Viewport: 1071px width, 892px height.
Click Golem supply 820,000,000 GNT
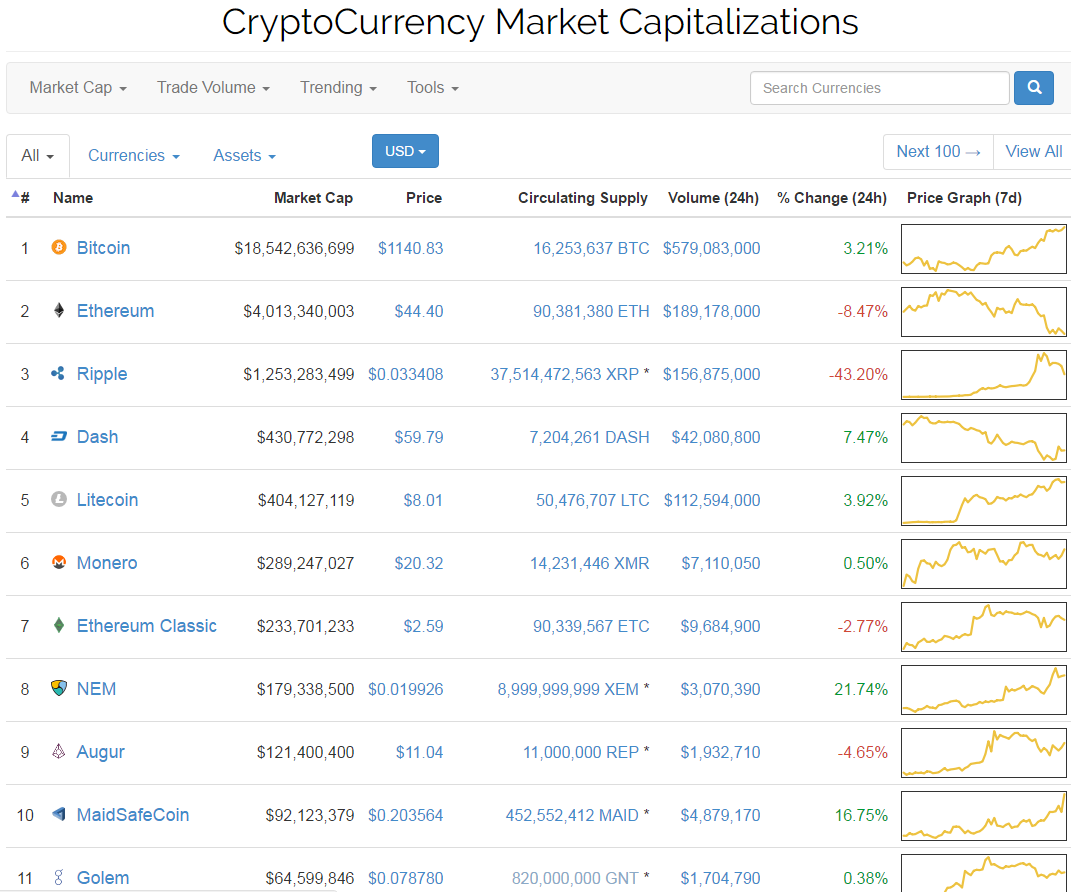point(575,878)
